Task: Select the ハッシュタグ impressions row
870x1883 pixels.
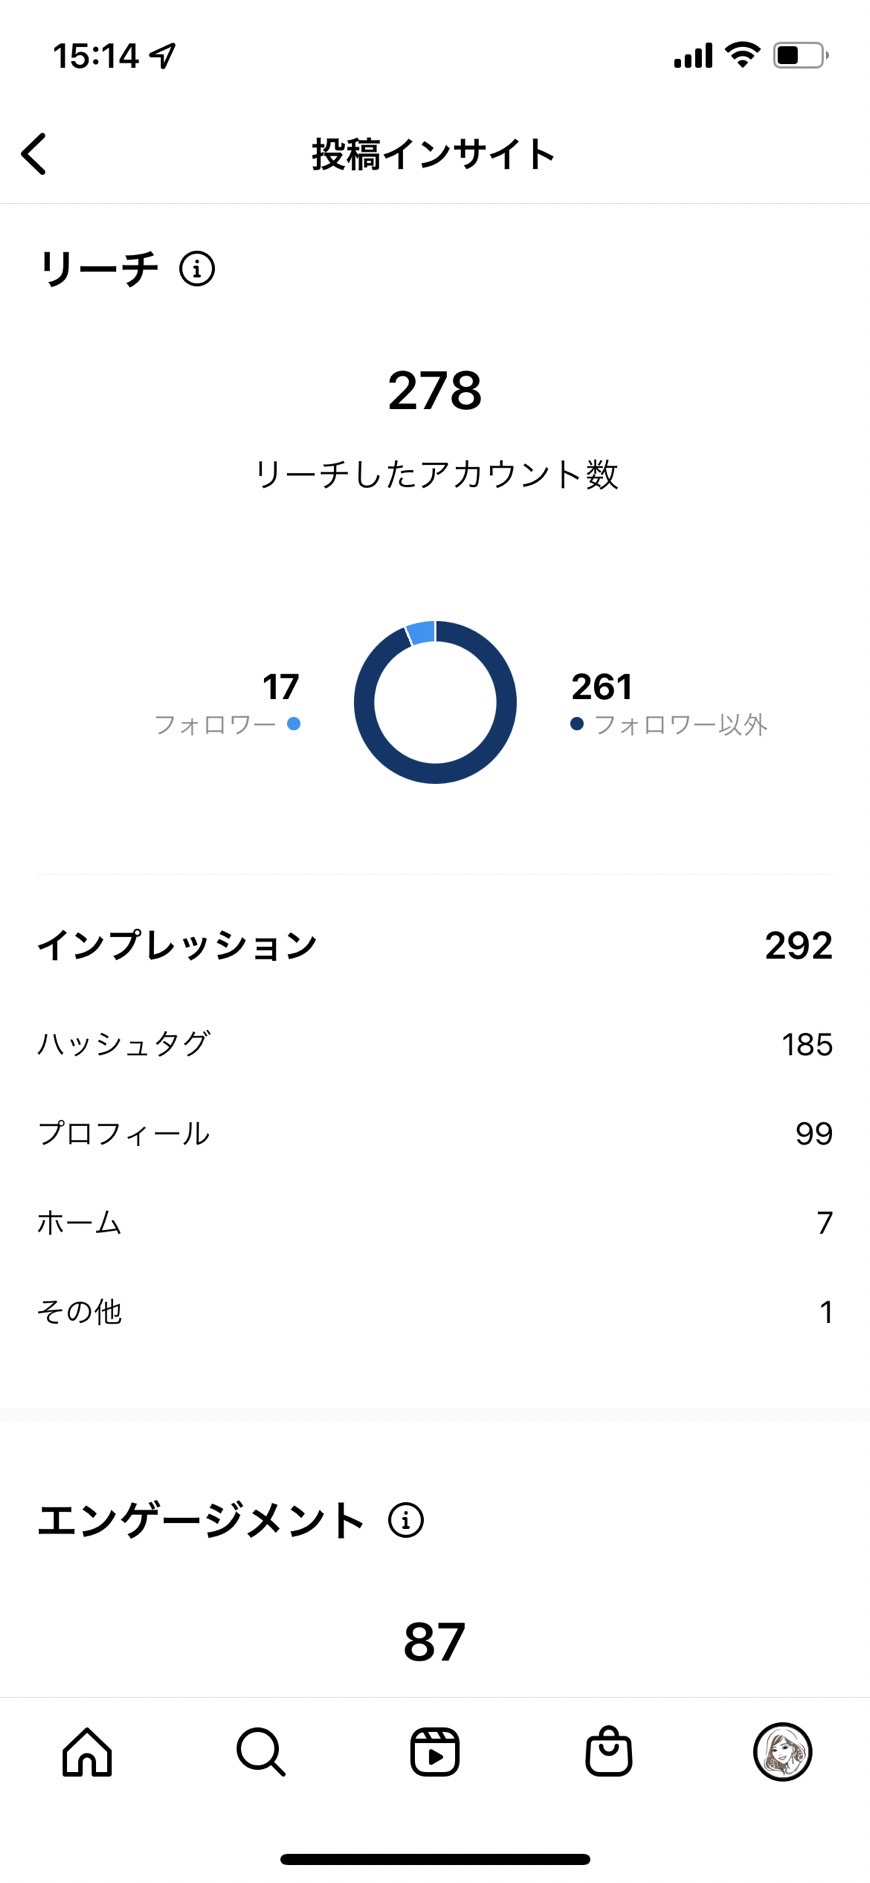Action: [435, 1044]
